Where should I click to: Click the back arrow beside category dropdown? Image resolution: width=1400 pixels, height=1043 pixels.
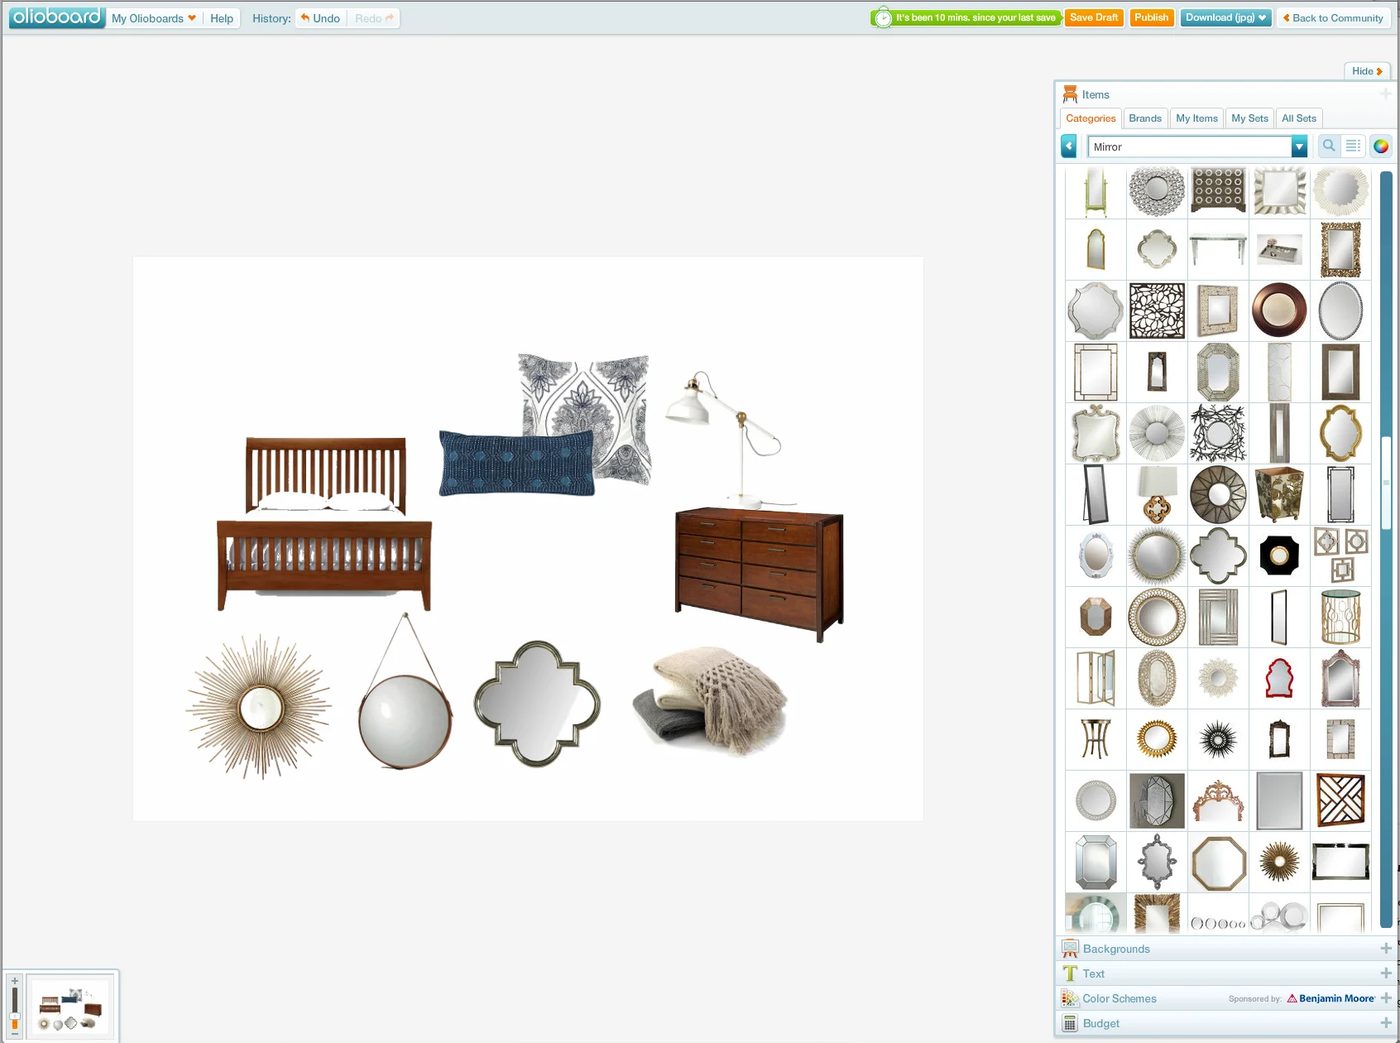tap(1069, 147)
